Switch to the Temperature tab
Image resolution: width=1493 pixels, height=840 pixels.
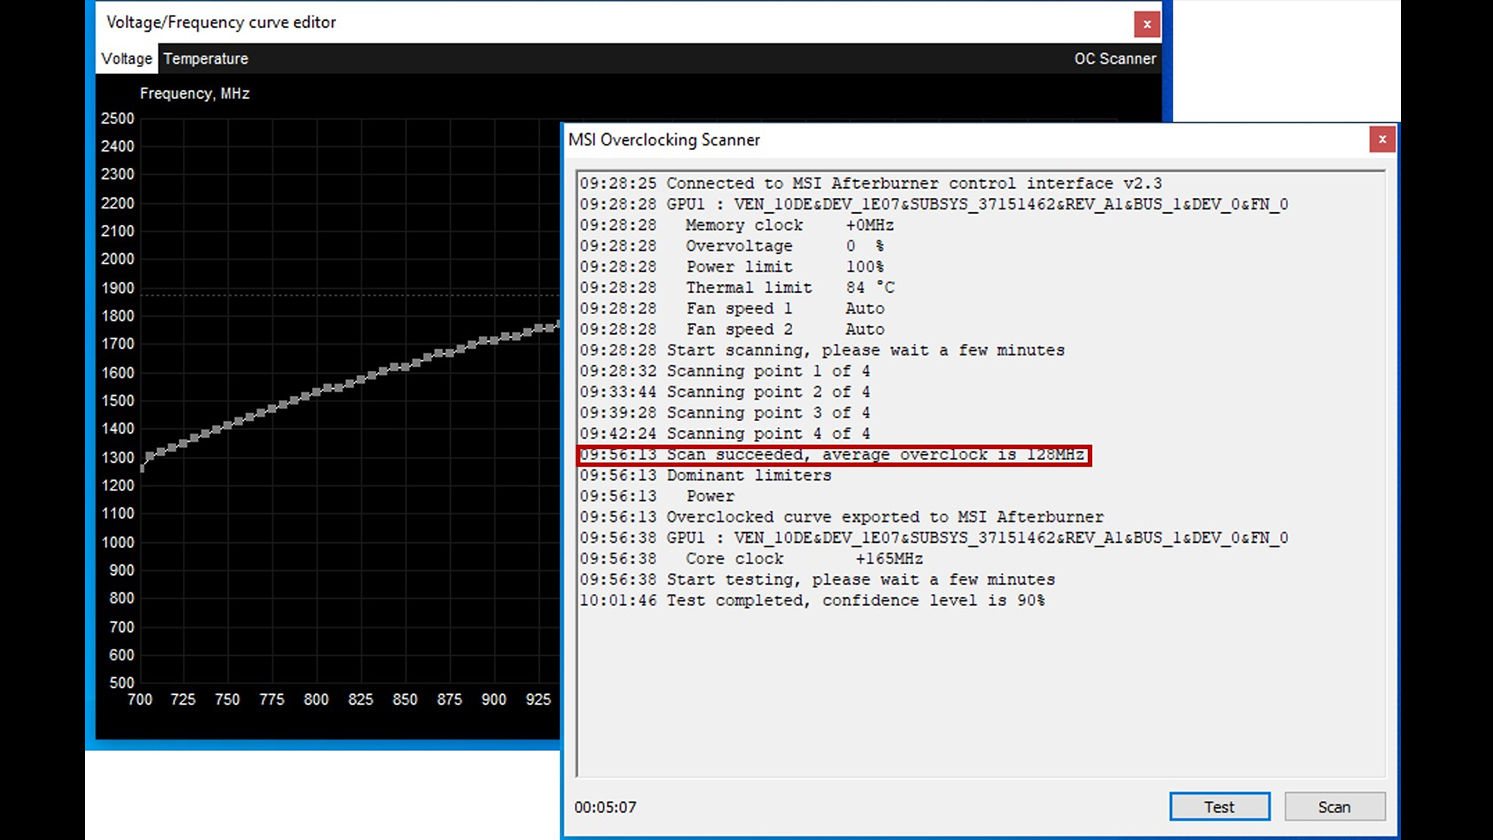205,59
